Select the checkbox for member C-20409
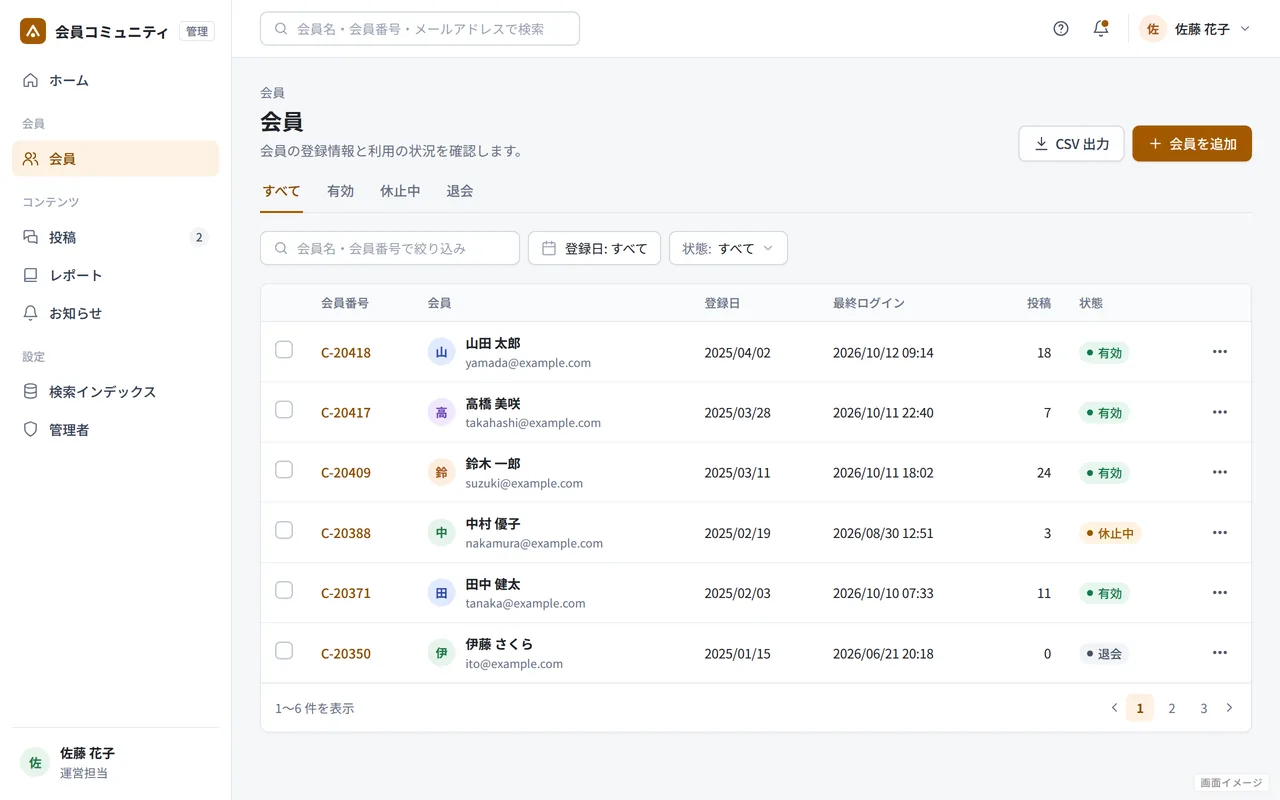This screenshot has height=800, width=1280. (284, 470)
